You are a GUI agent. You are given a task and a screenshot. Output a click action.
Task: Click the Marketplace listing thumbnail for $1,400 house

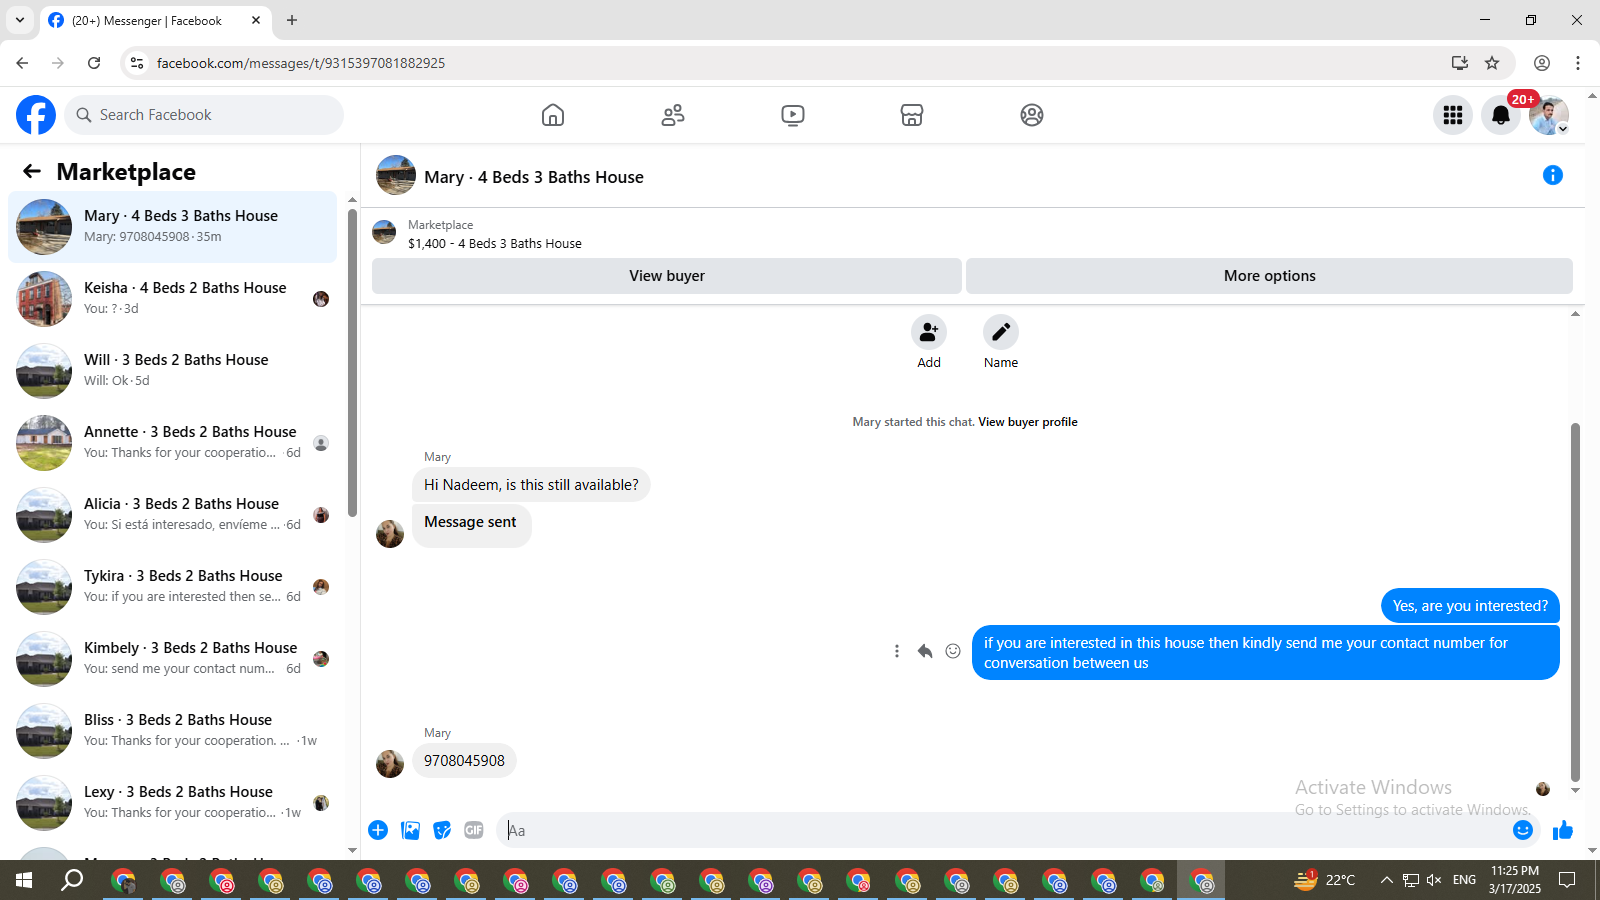pyautogui.click(x=384, y=233)
